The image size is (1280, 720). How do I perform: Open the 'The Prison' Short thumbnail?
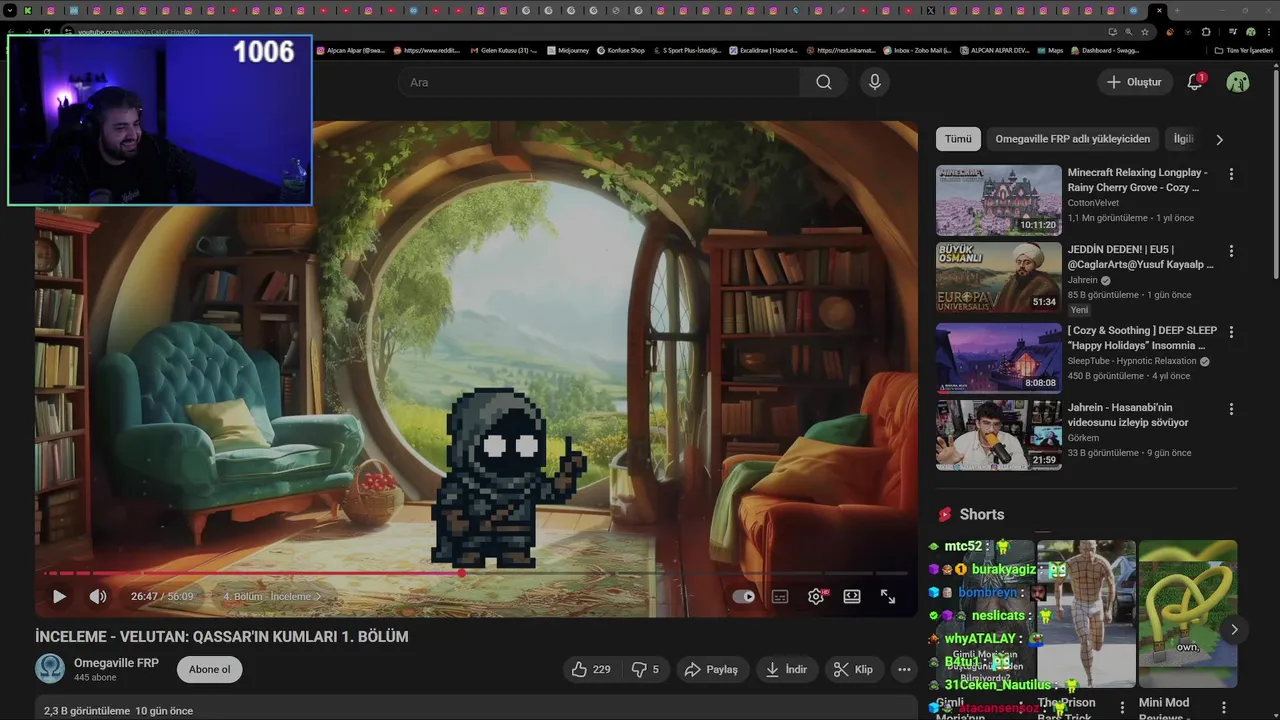point(1086,614)
